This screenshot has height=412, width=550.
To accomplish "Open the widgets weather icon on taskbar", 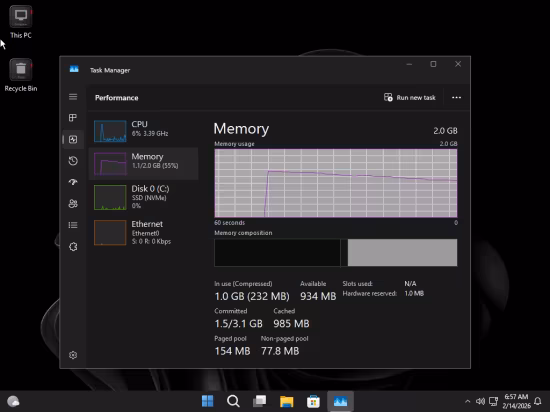I will (x=13, y=401).
